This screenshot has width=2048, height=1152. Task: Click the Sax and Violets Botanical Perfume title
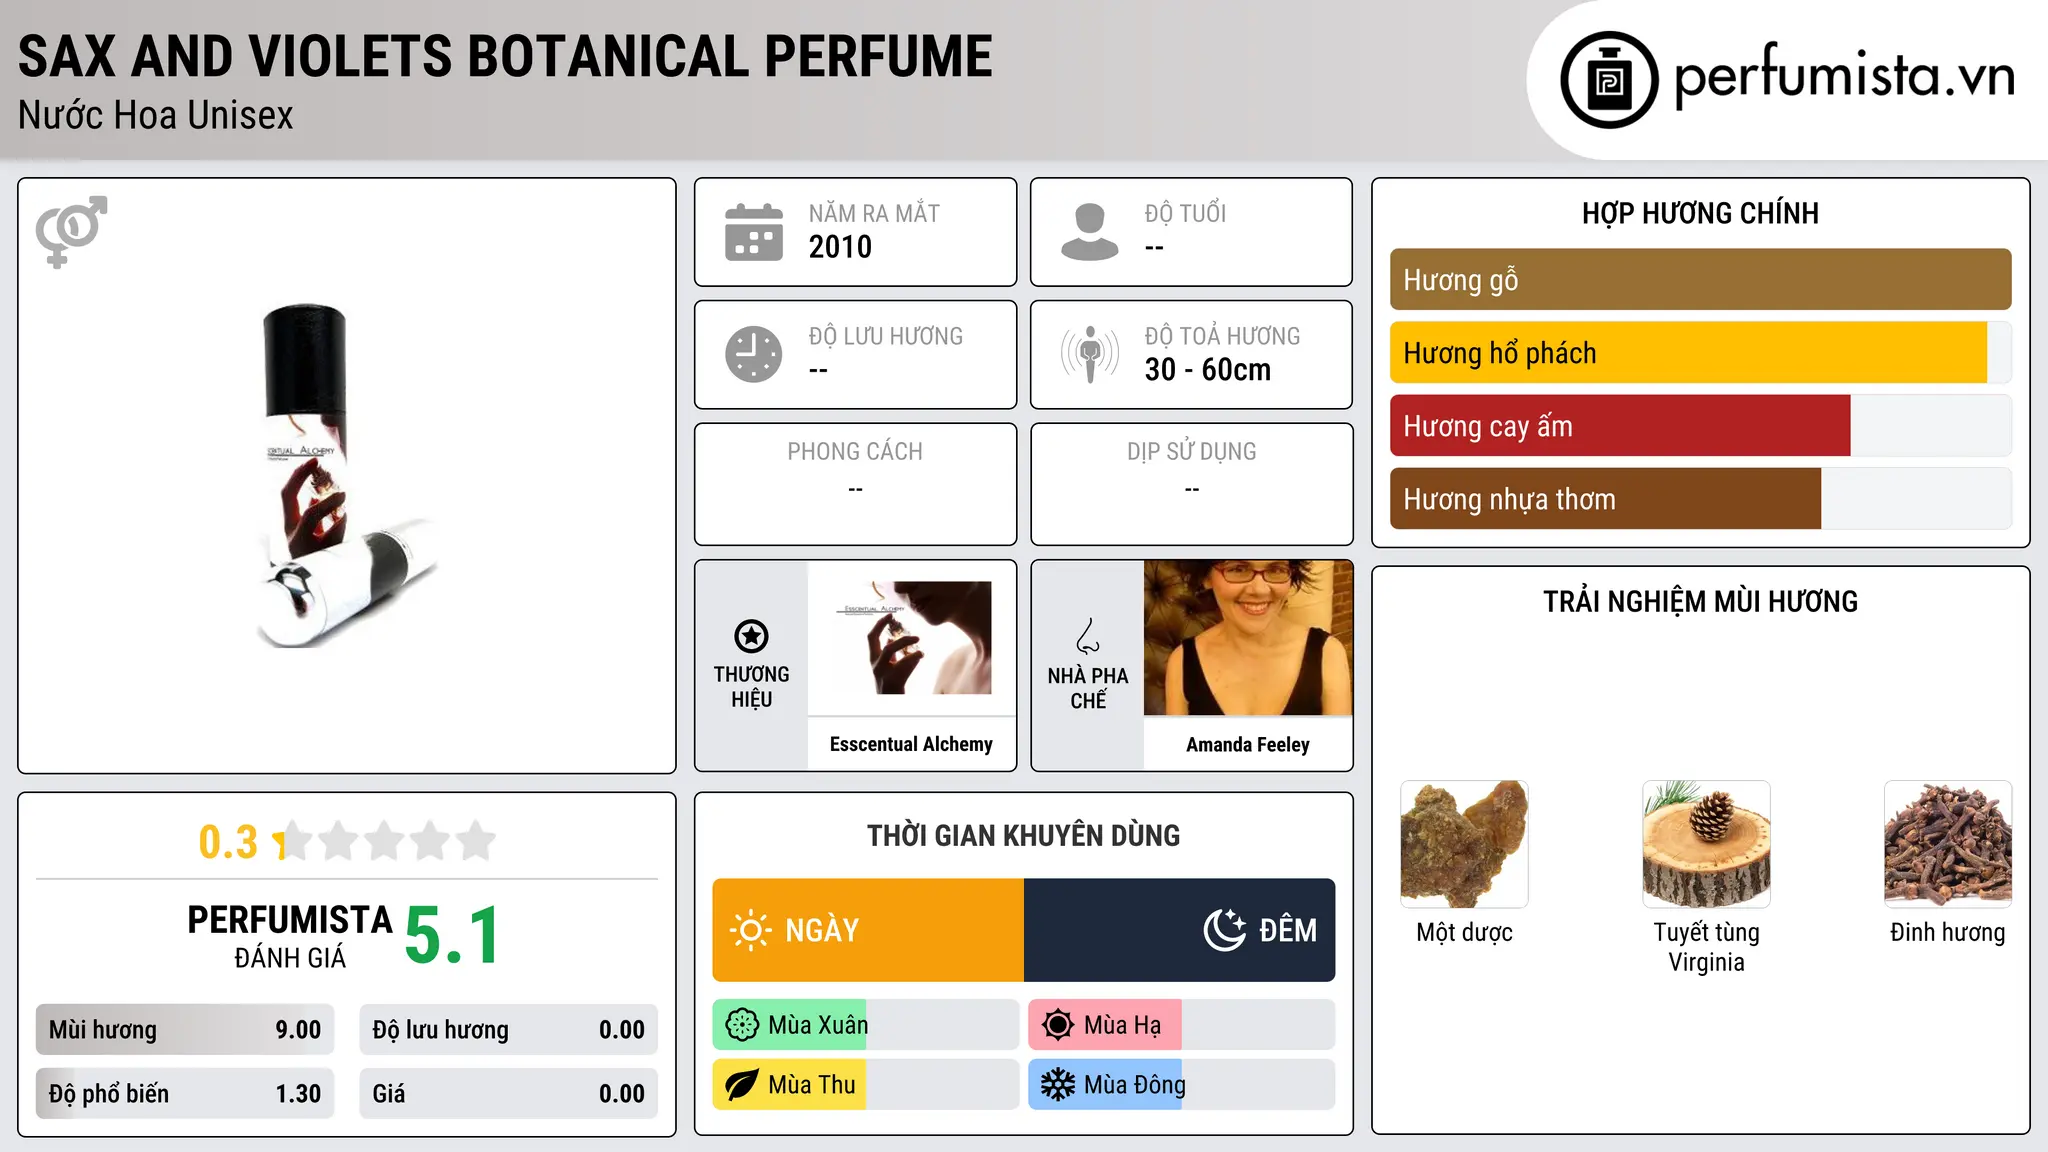pos(505,57)
